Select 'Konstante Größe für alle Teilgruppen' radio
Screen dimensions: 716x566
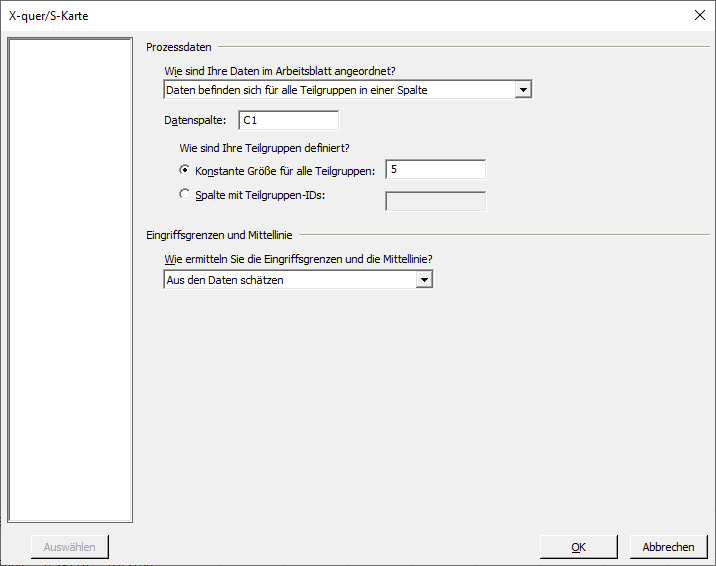coord(184,170)
